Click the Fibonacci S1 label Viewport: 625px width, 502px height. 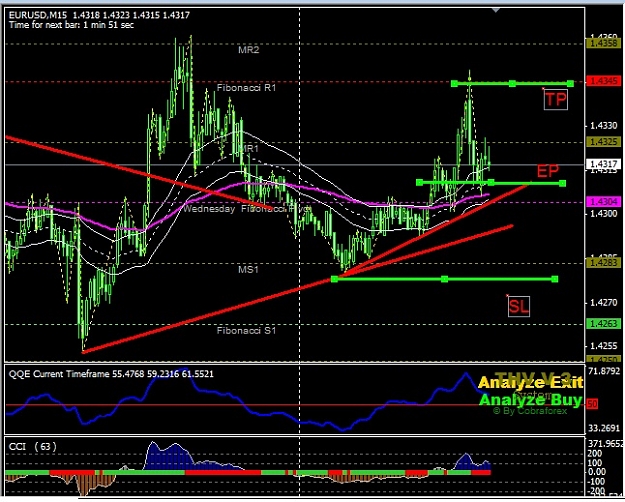(246, 331)
